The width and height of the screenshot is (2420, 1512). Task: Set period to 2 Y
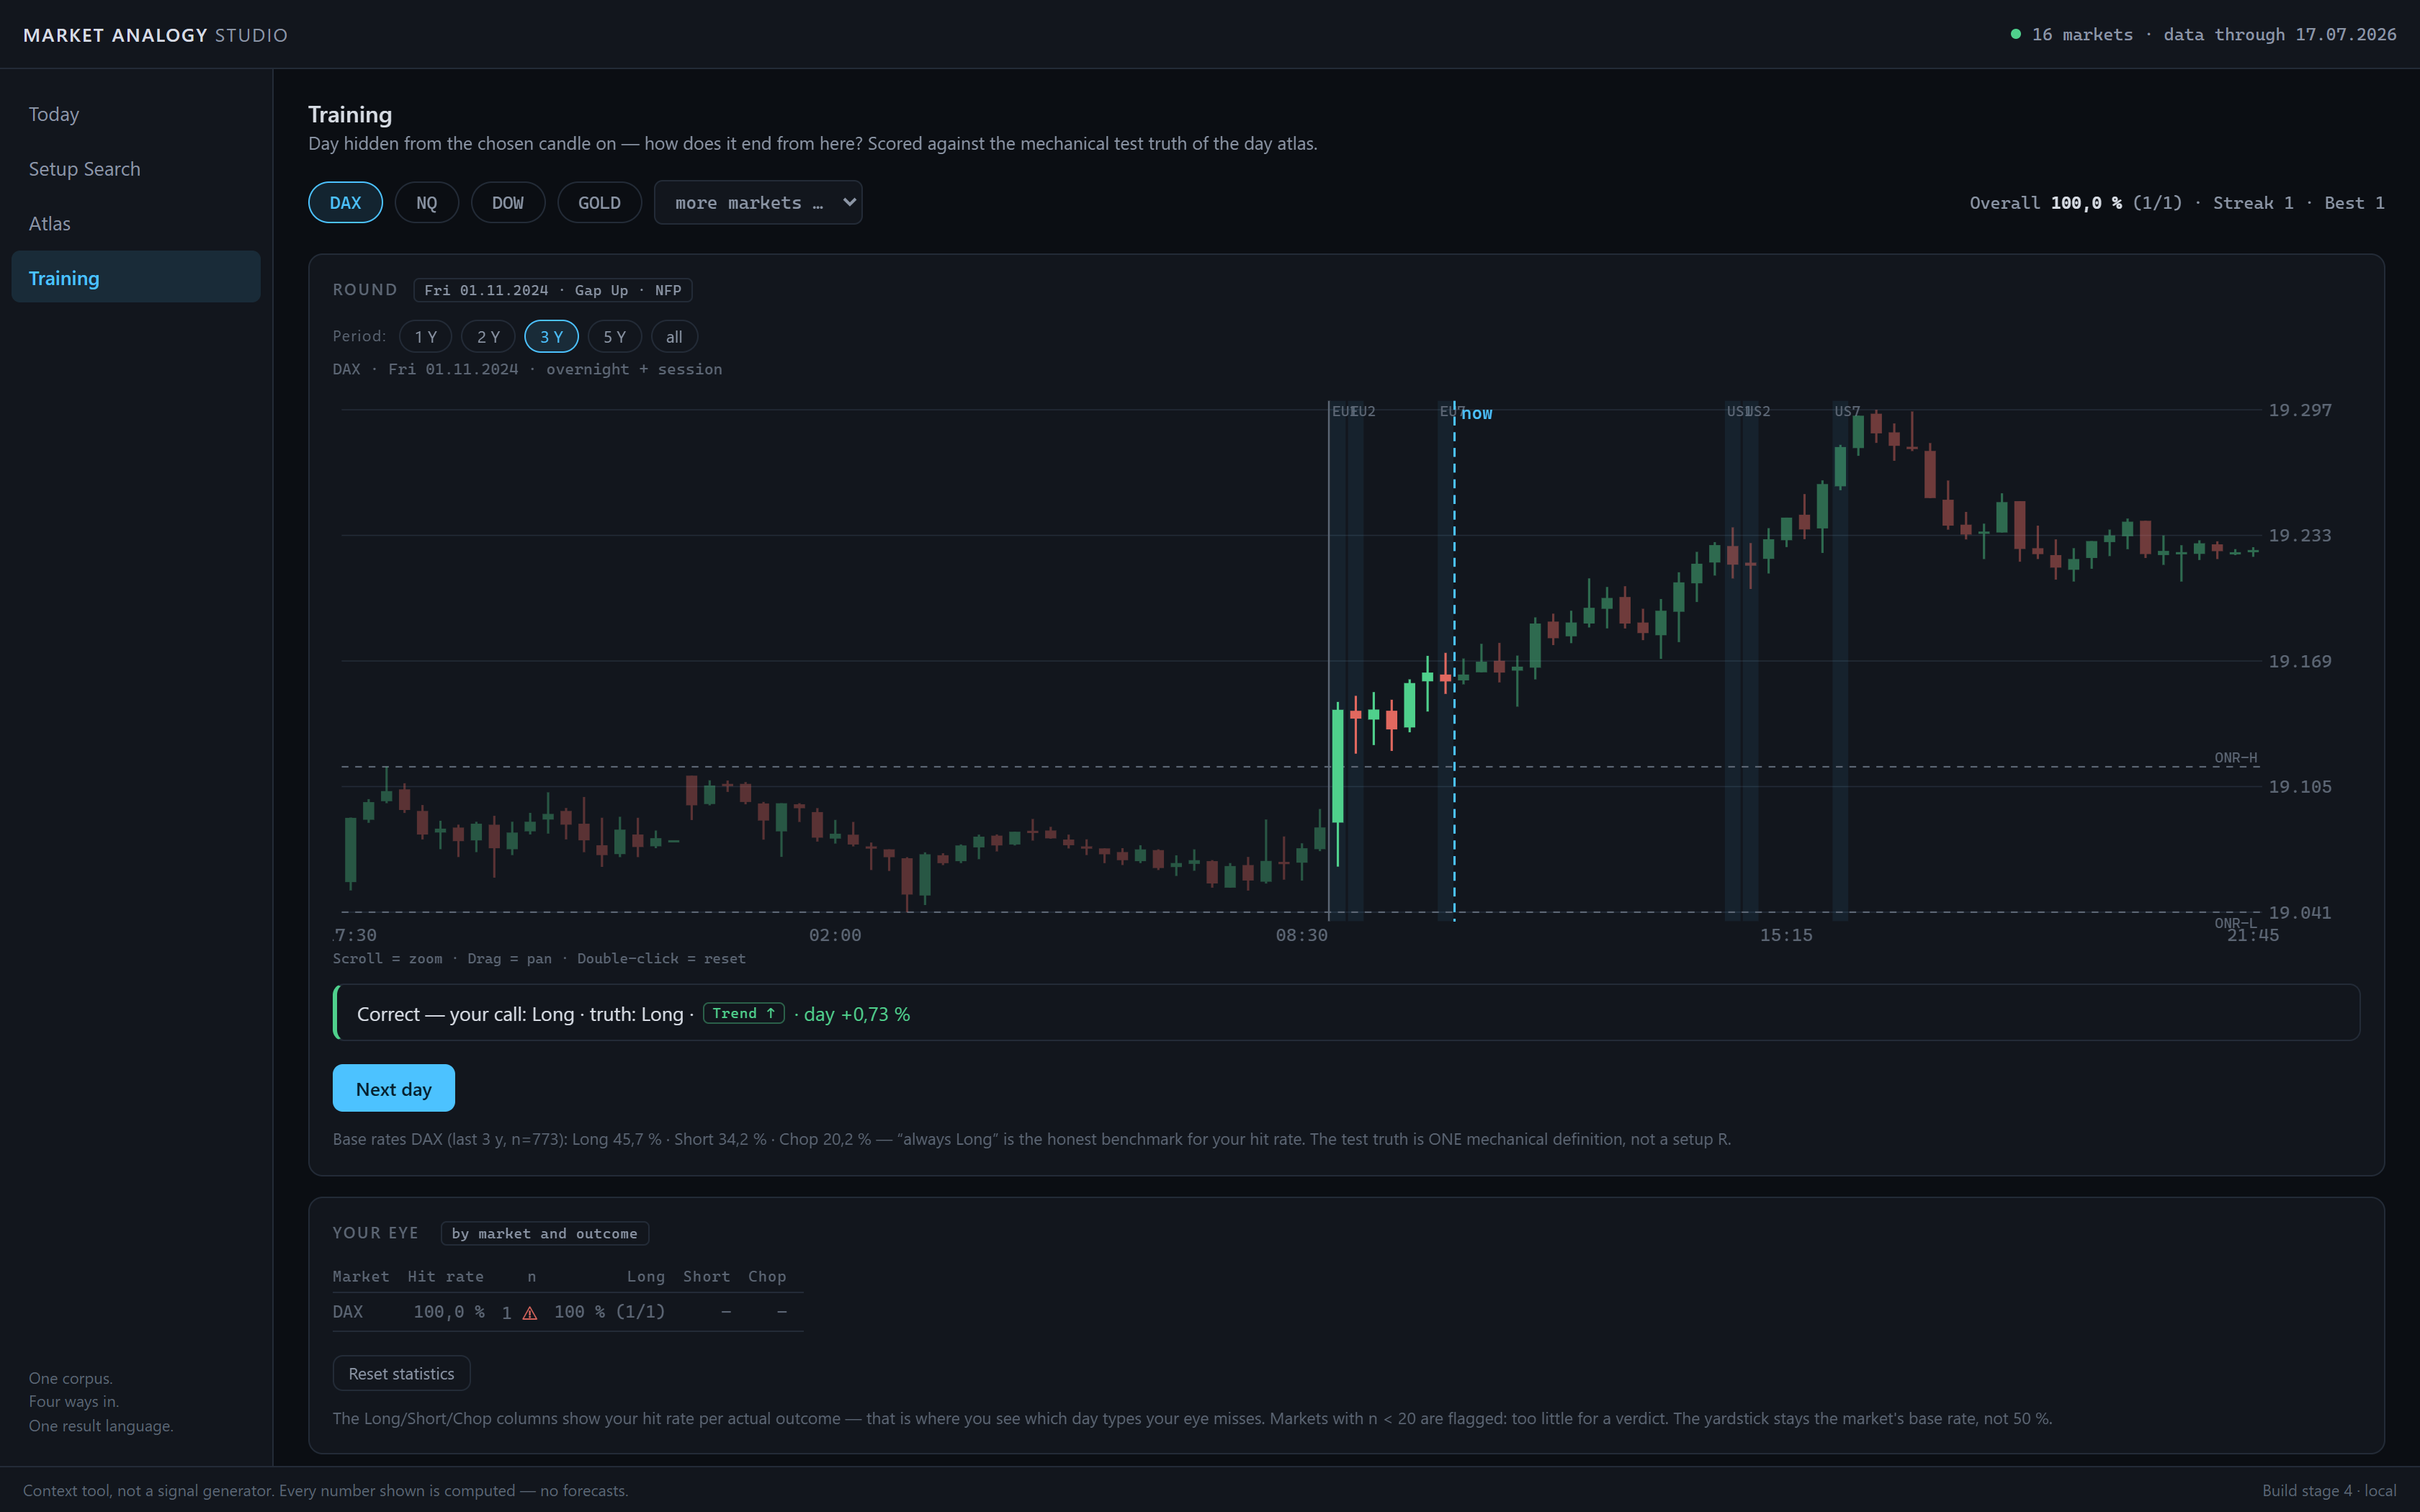tap(488, 337)
